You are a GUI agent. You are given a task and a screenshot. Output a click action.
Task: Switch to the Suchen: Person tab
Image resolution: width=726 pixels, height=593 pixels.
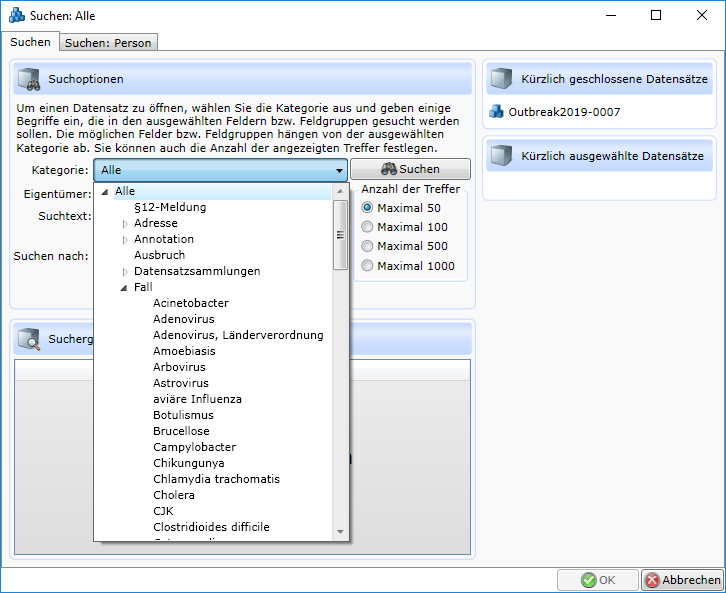[108, 43]
